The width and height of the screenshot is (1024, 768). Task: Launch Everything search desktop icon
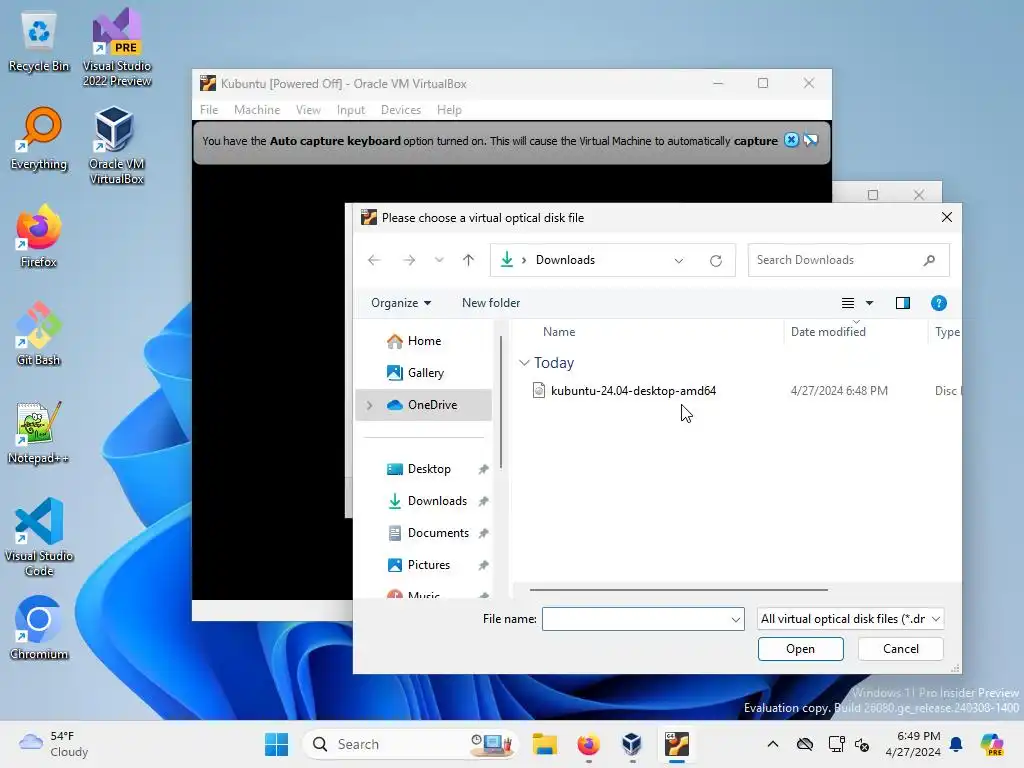coord(39,138)
